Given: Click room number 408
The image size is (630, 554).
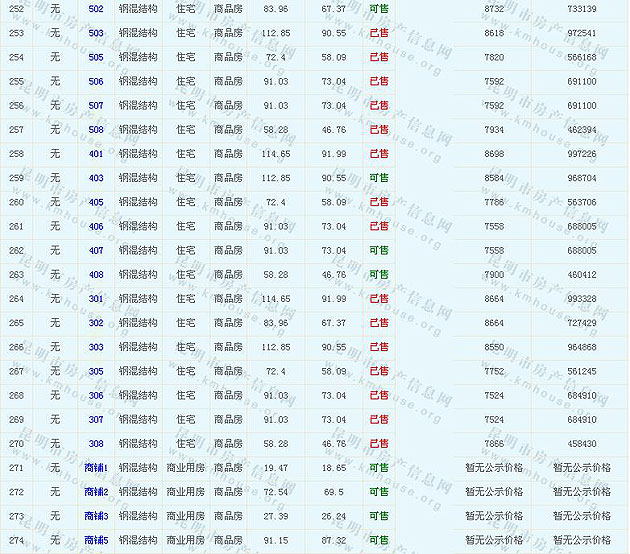Looking at the screenshot, I should pos(96,275).
